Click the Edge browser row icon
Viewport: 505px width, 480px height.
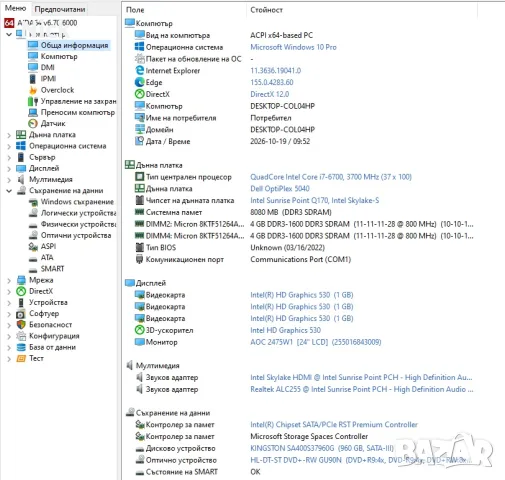pos(139,82)
